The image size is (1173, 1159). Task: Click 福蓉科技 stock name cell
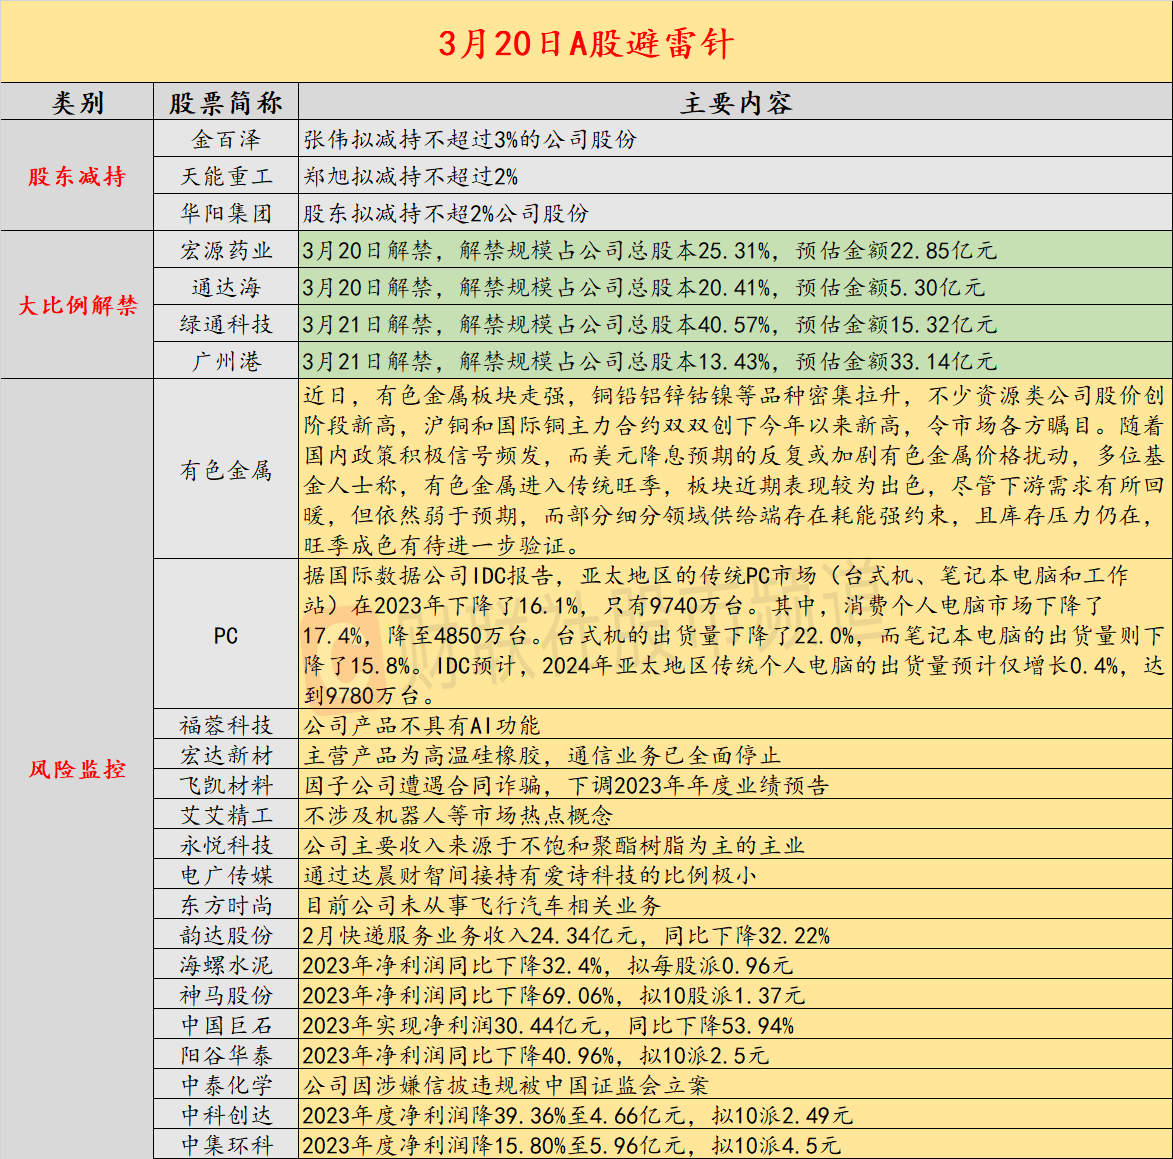[226, 725]
